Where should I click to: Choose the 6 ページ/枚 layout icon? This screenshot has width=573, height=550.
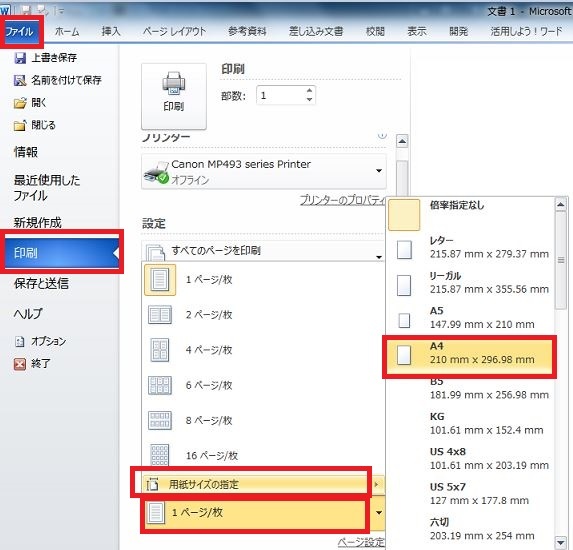(x=160, y=385)
